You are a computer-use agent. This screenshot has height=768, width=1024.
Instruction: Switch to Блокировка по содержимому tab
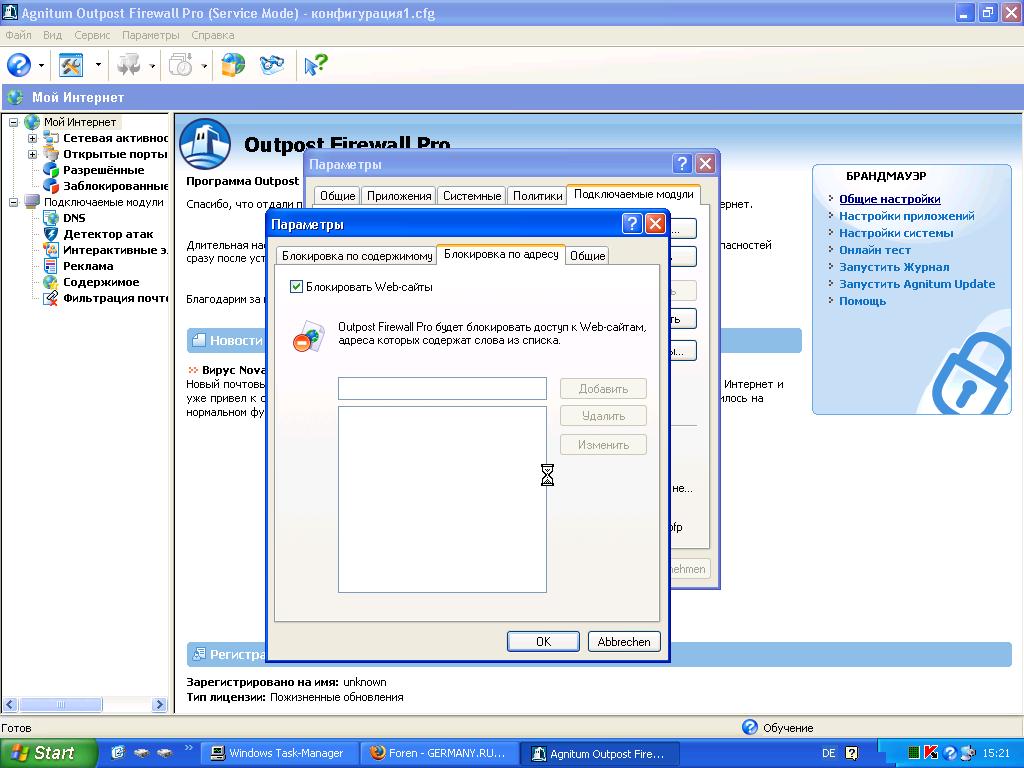click(x=357, y=256)
